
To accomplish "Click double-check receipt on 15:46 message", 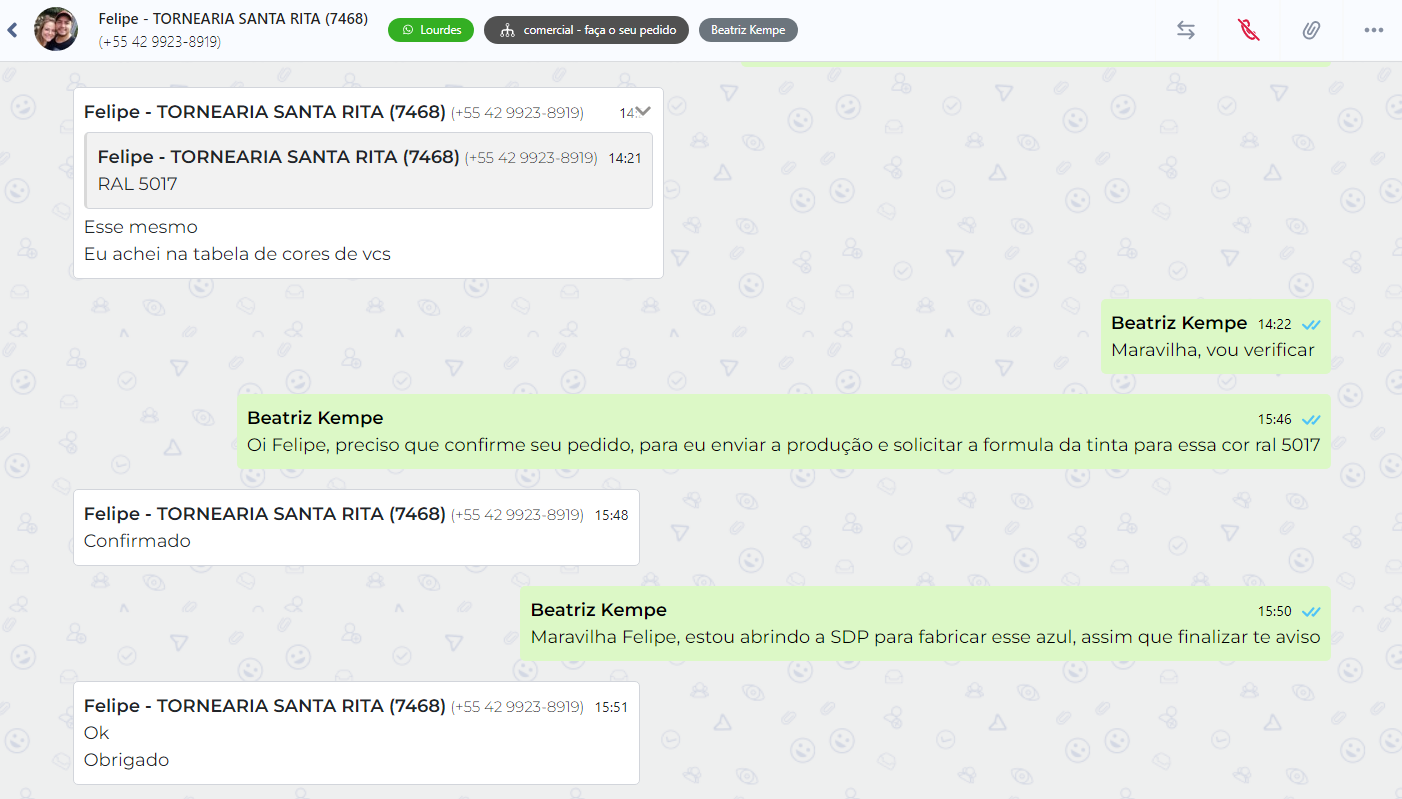I will click(x=1311, y=419).
